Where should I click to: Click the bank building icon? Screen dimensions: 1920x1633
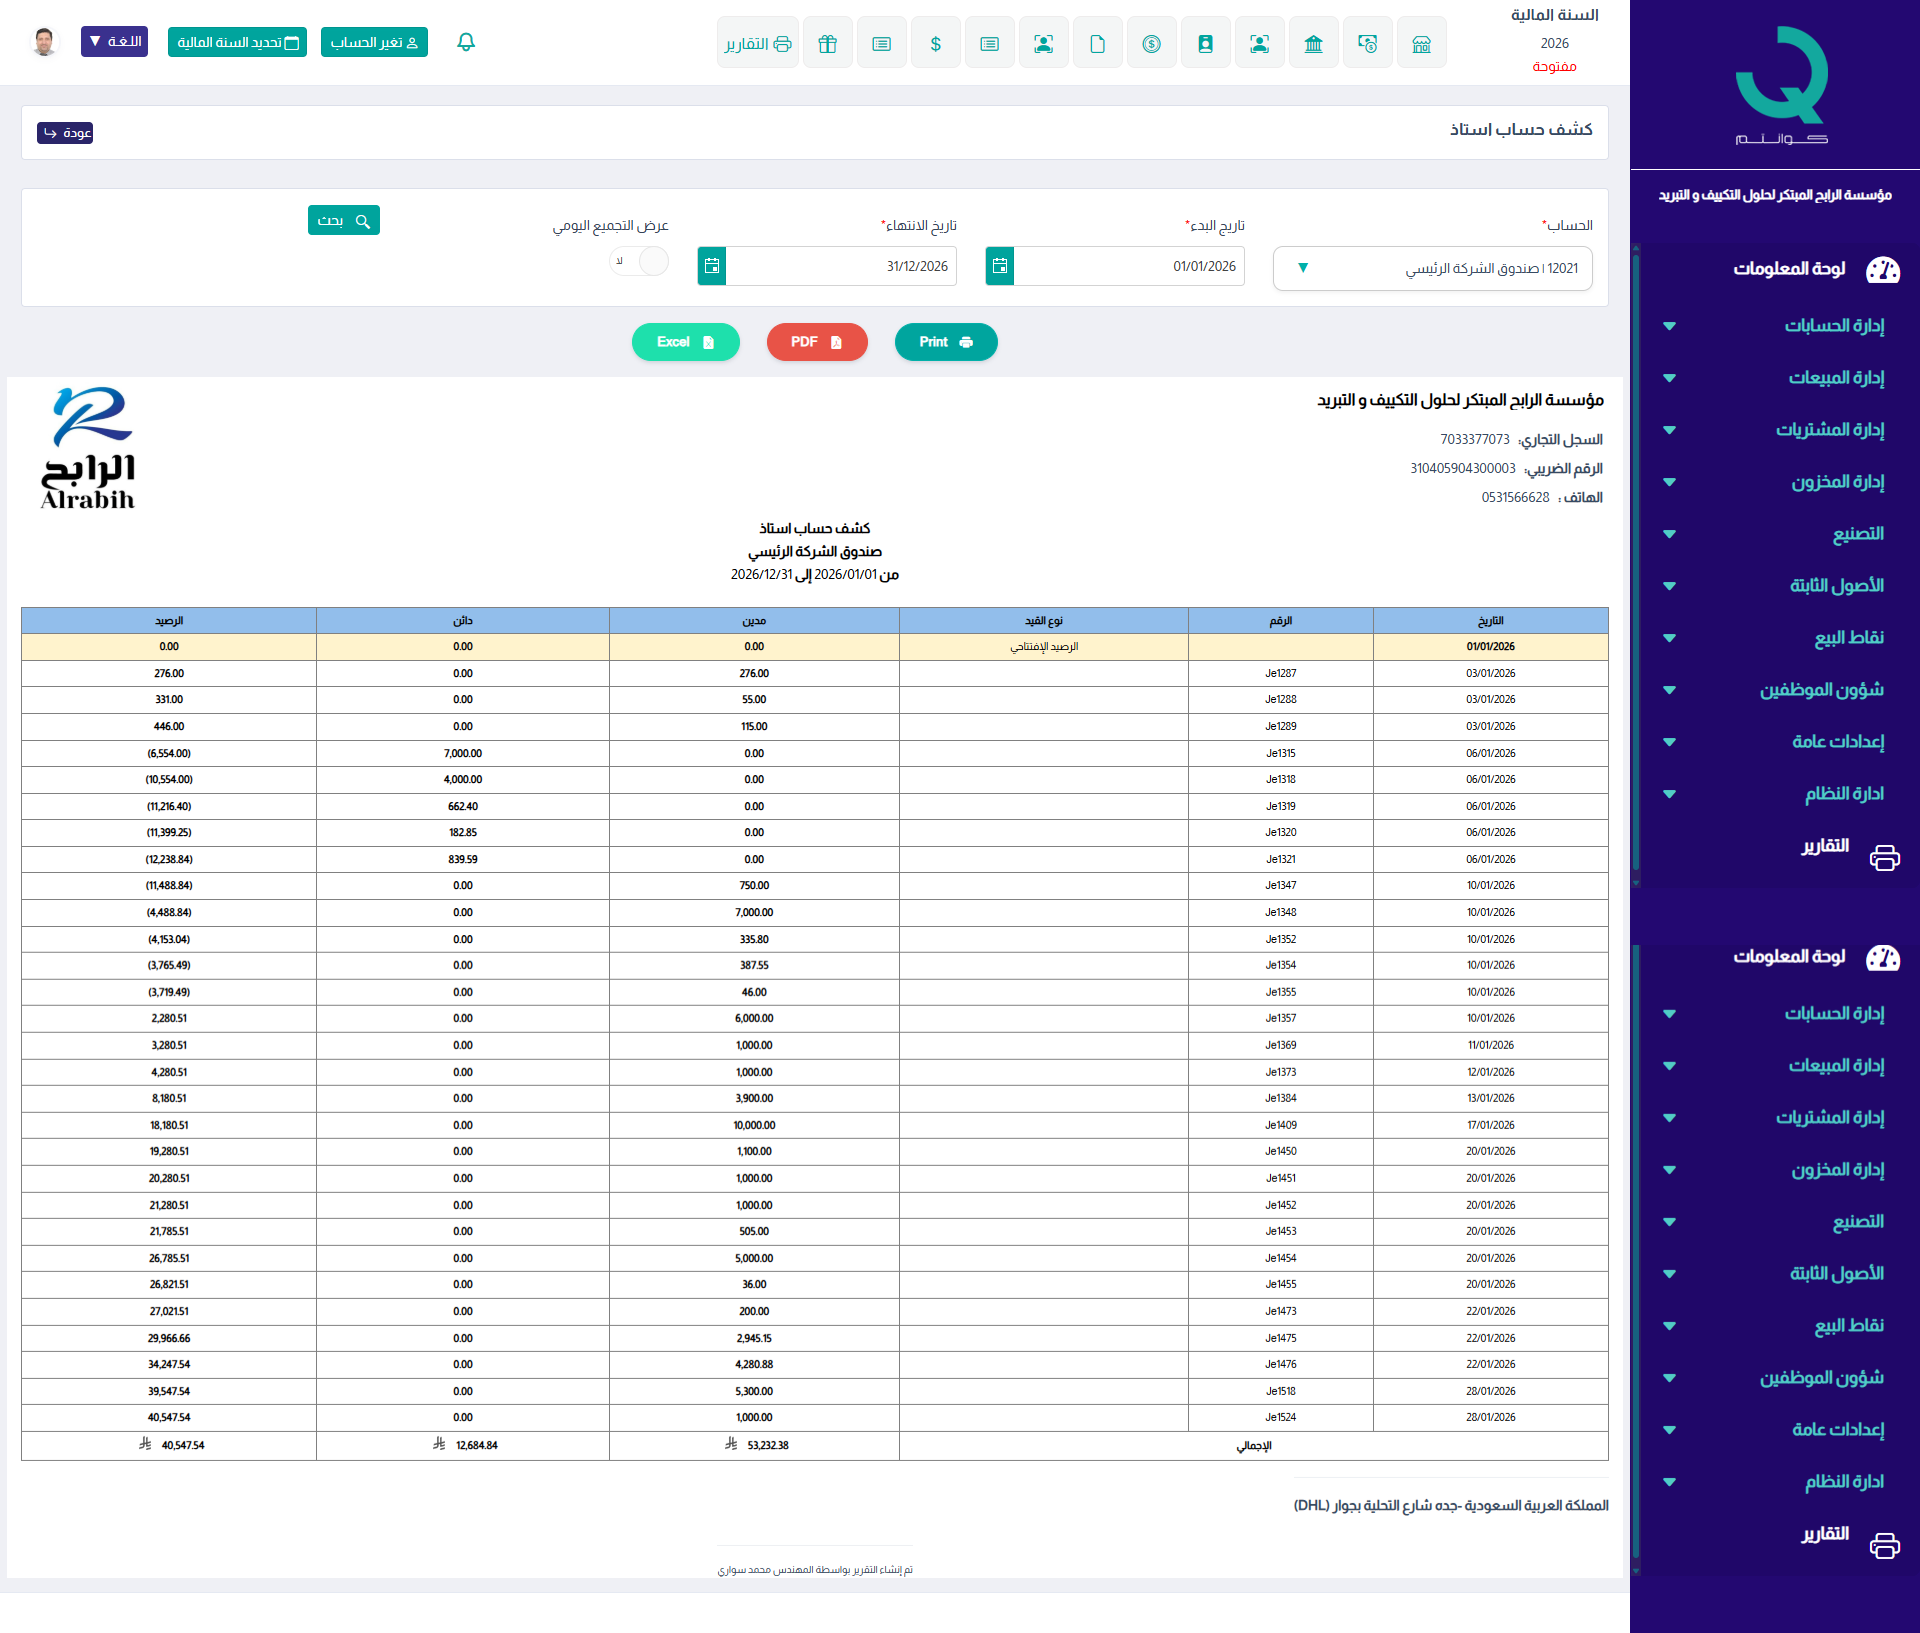[x=1313, y=43]
